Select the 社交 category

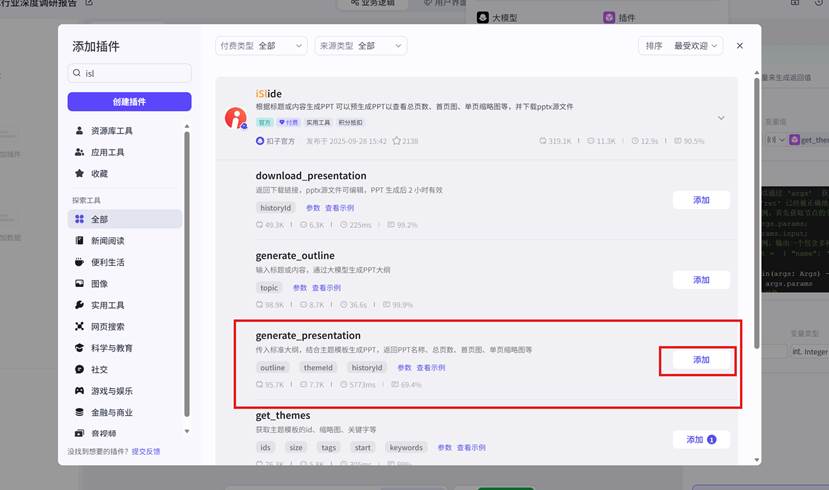click(125, 369)
